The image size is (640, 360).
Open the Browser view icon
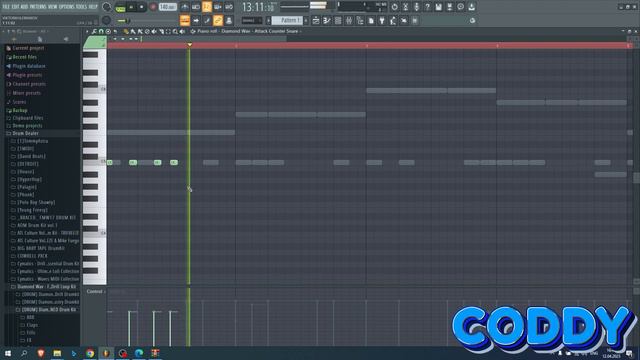[360, 20]
